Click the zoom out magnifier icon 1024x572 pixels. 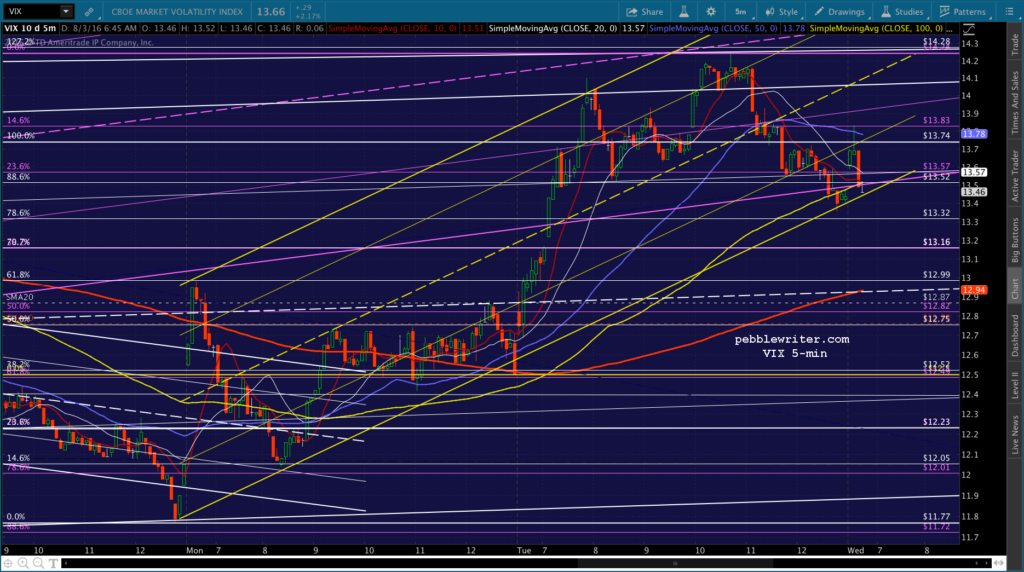pyautogui.click(x=38, y=563)
